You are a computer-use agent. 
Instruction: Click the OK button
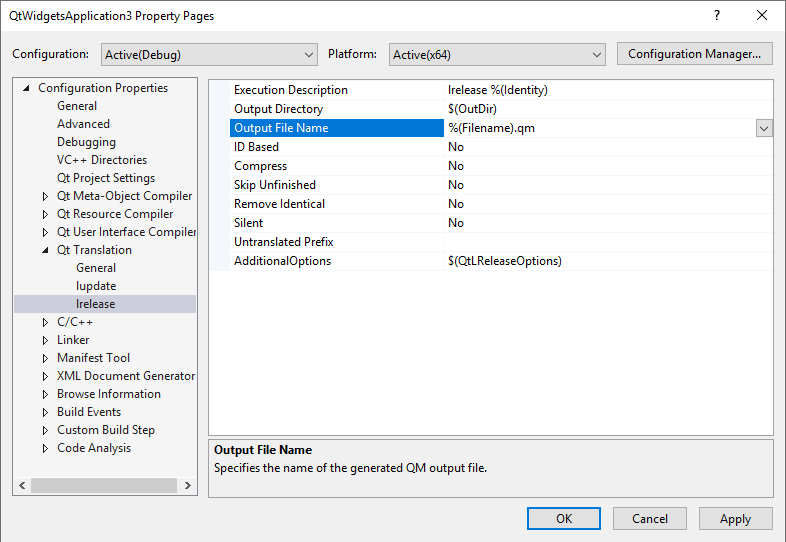[563, 518]
